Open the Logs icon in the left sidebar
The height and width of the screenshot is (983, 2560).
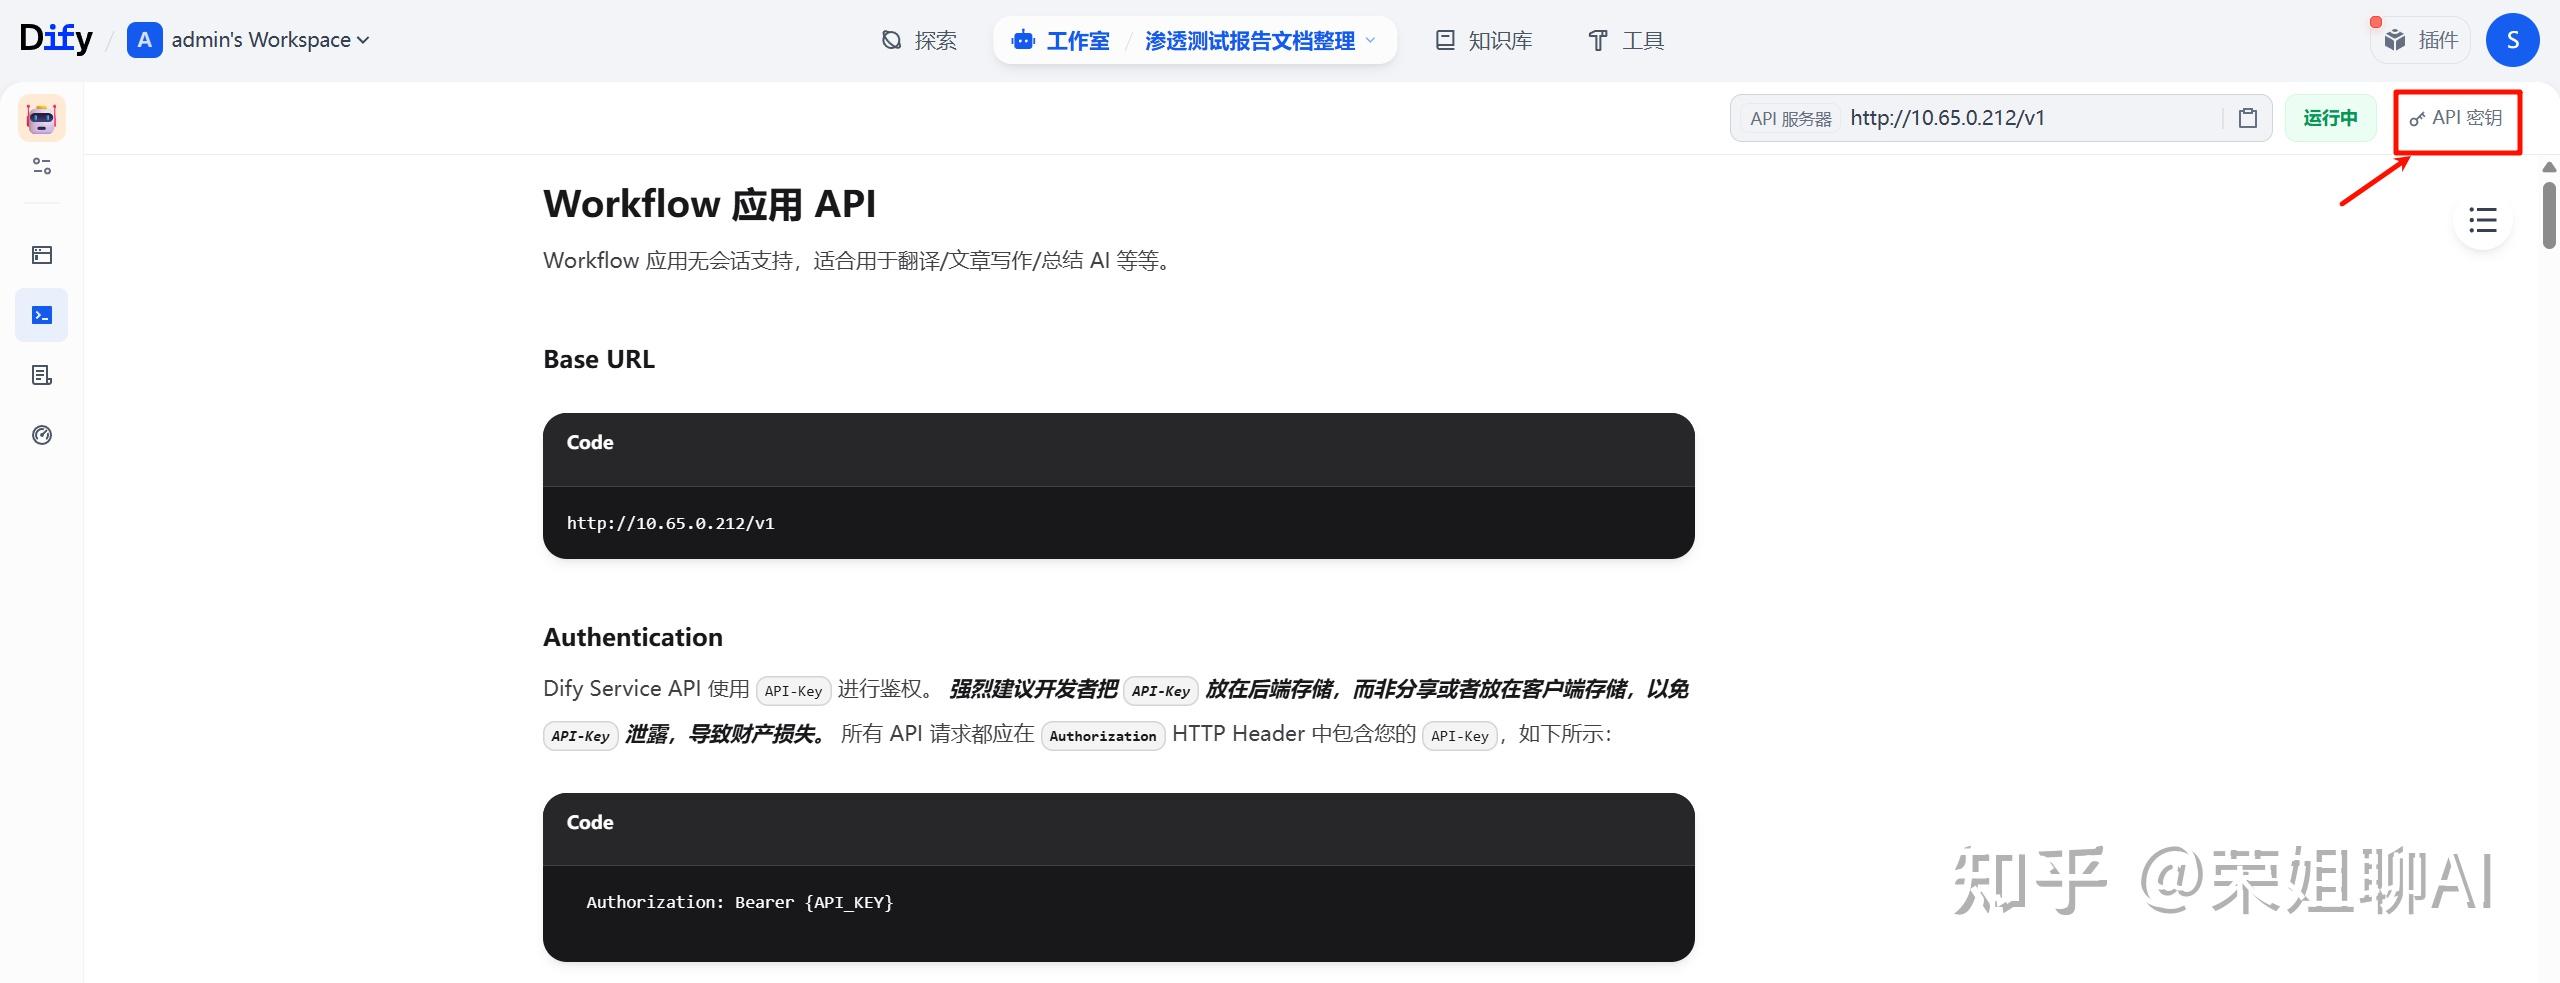[x=41, y=375]
